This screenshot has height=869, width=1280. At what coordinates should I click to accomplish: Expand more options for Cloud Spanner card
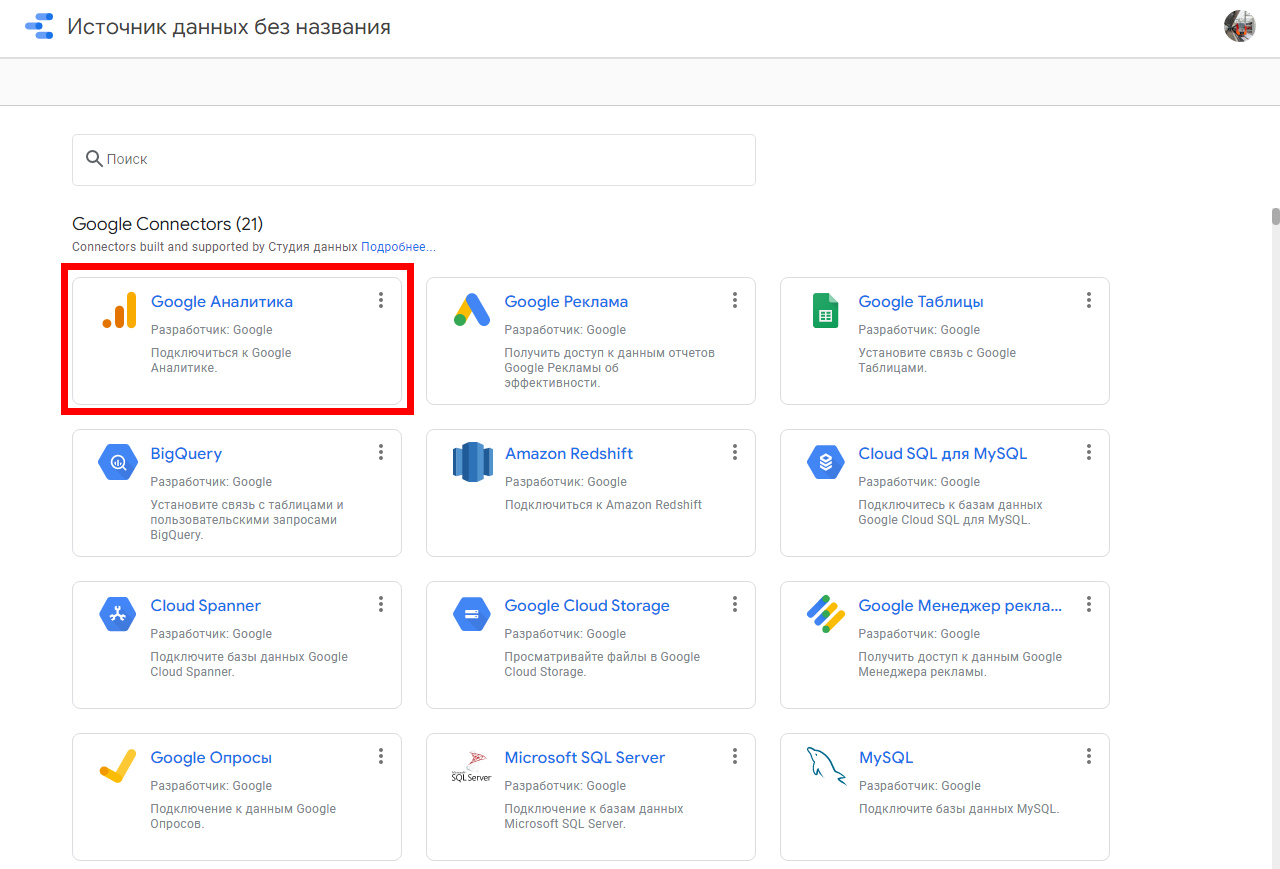pyautogui.click(x=381, y=604)
